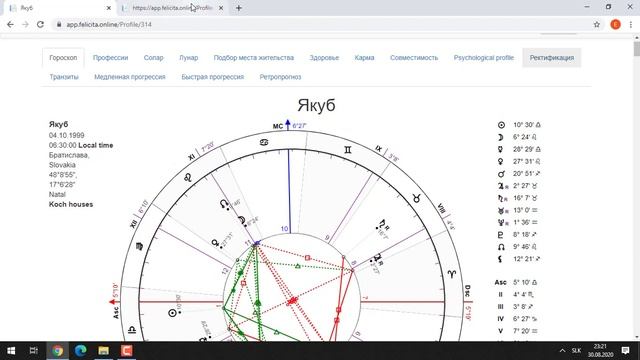640x360 pixels.
Task: Open the Соляр tab
Action: 153,58
